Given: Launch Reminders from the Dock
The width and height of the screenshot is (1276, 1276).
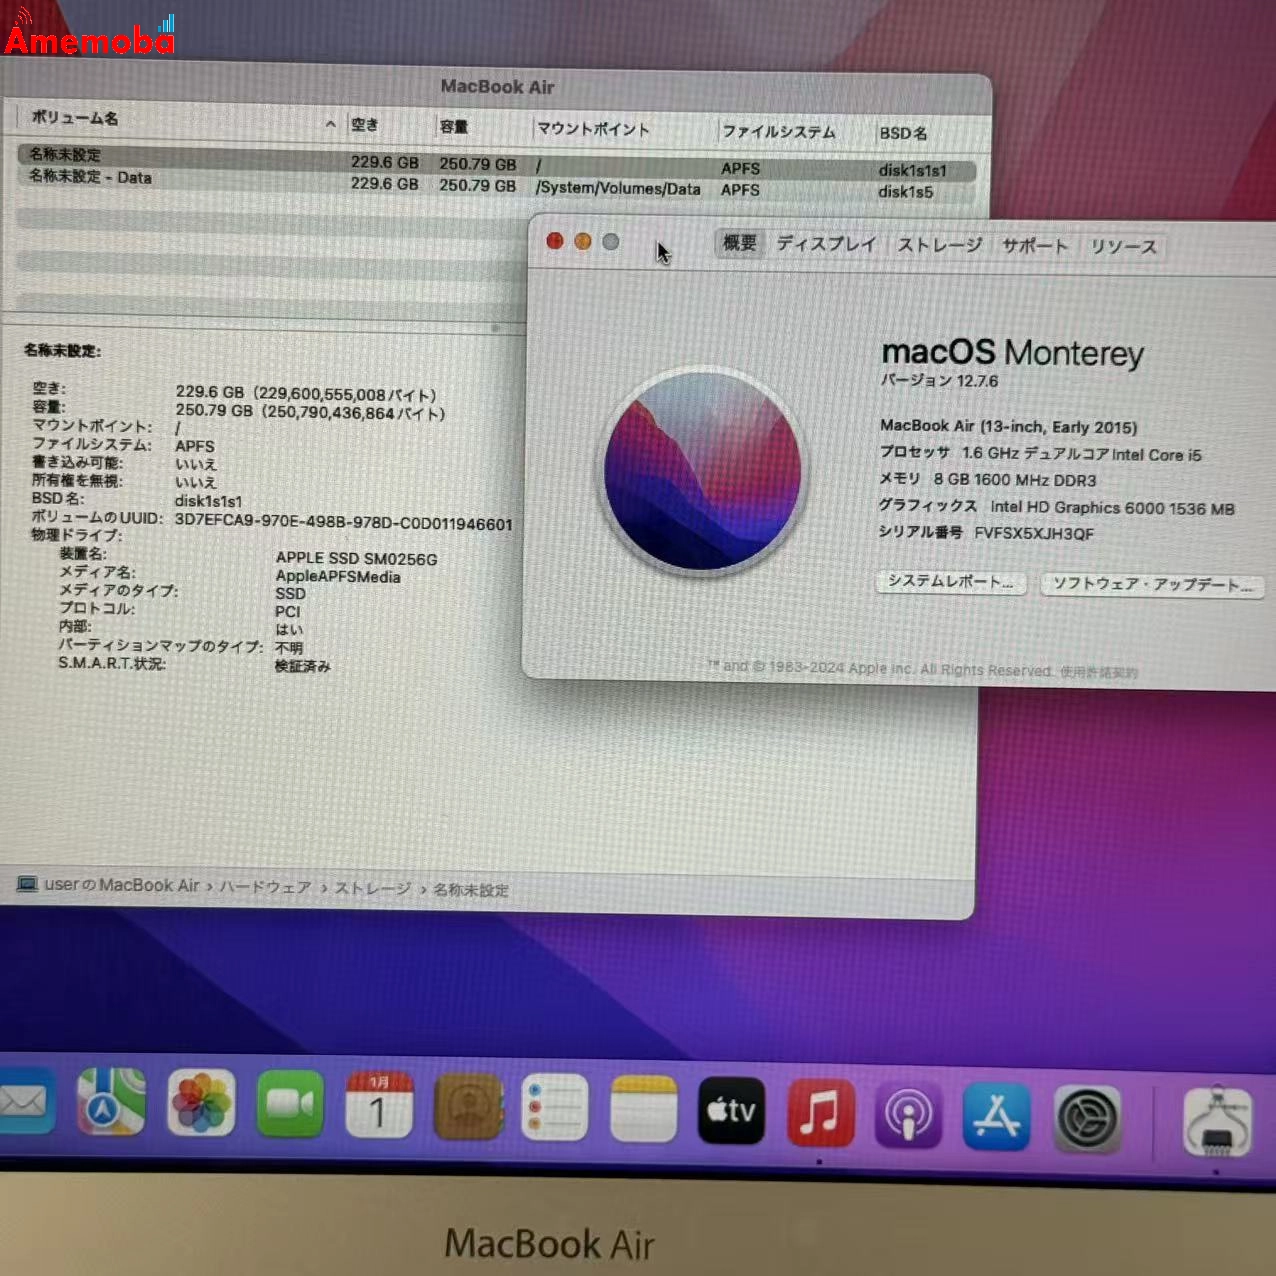Looking at the screenshot, I should tap(555, 1107).
